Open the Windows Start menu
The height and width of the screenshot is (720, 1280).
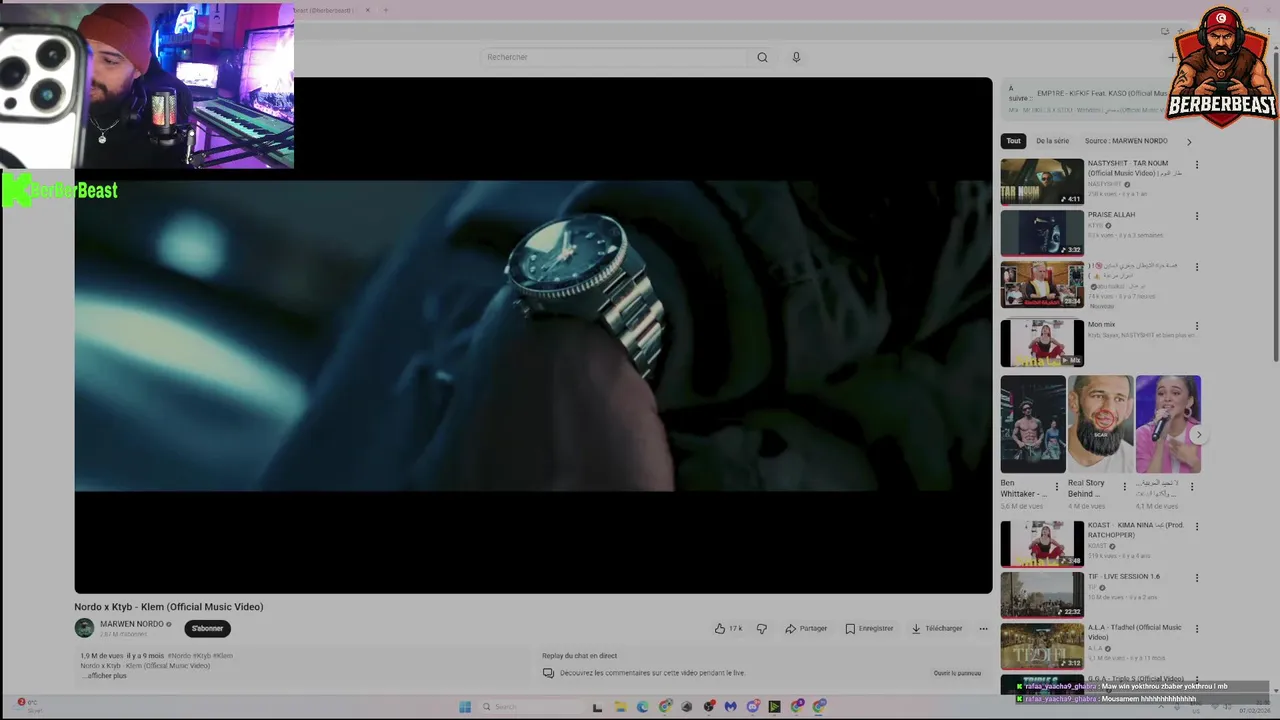(465, 707)
